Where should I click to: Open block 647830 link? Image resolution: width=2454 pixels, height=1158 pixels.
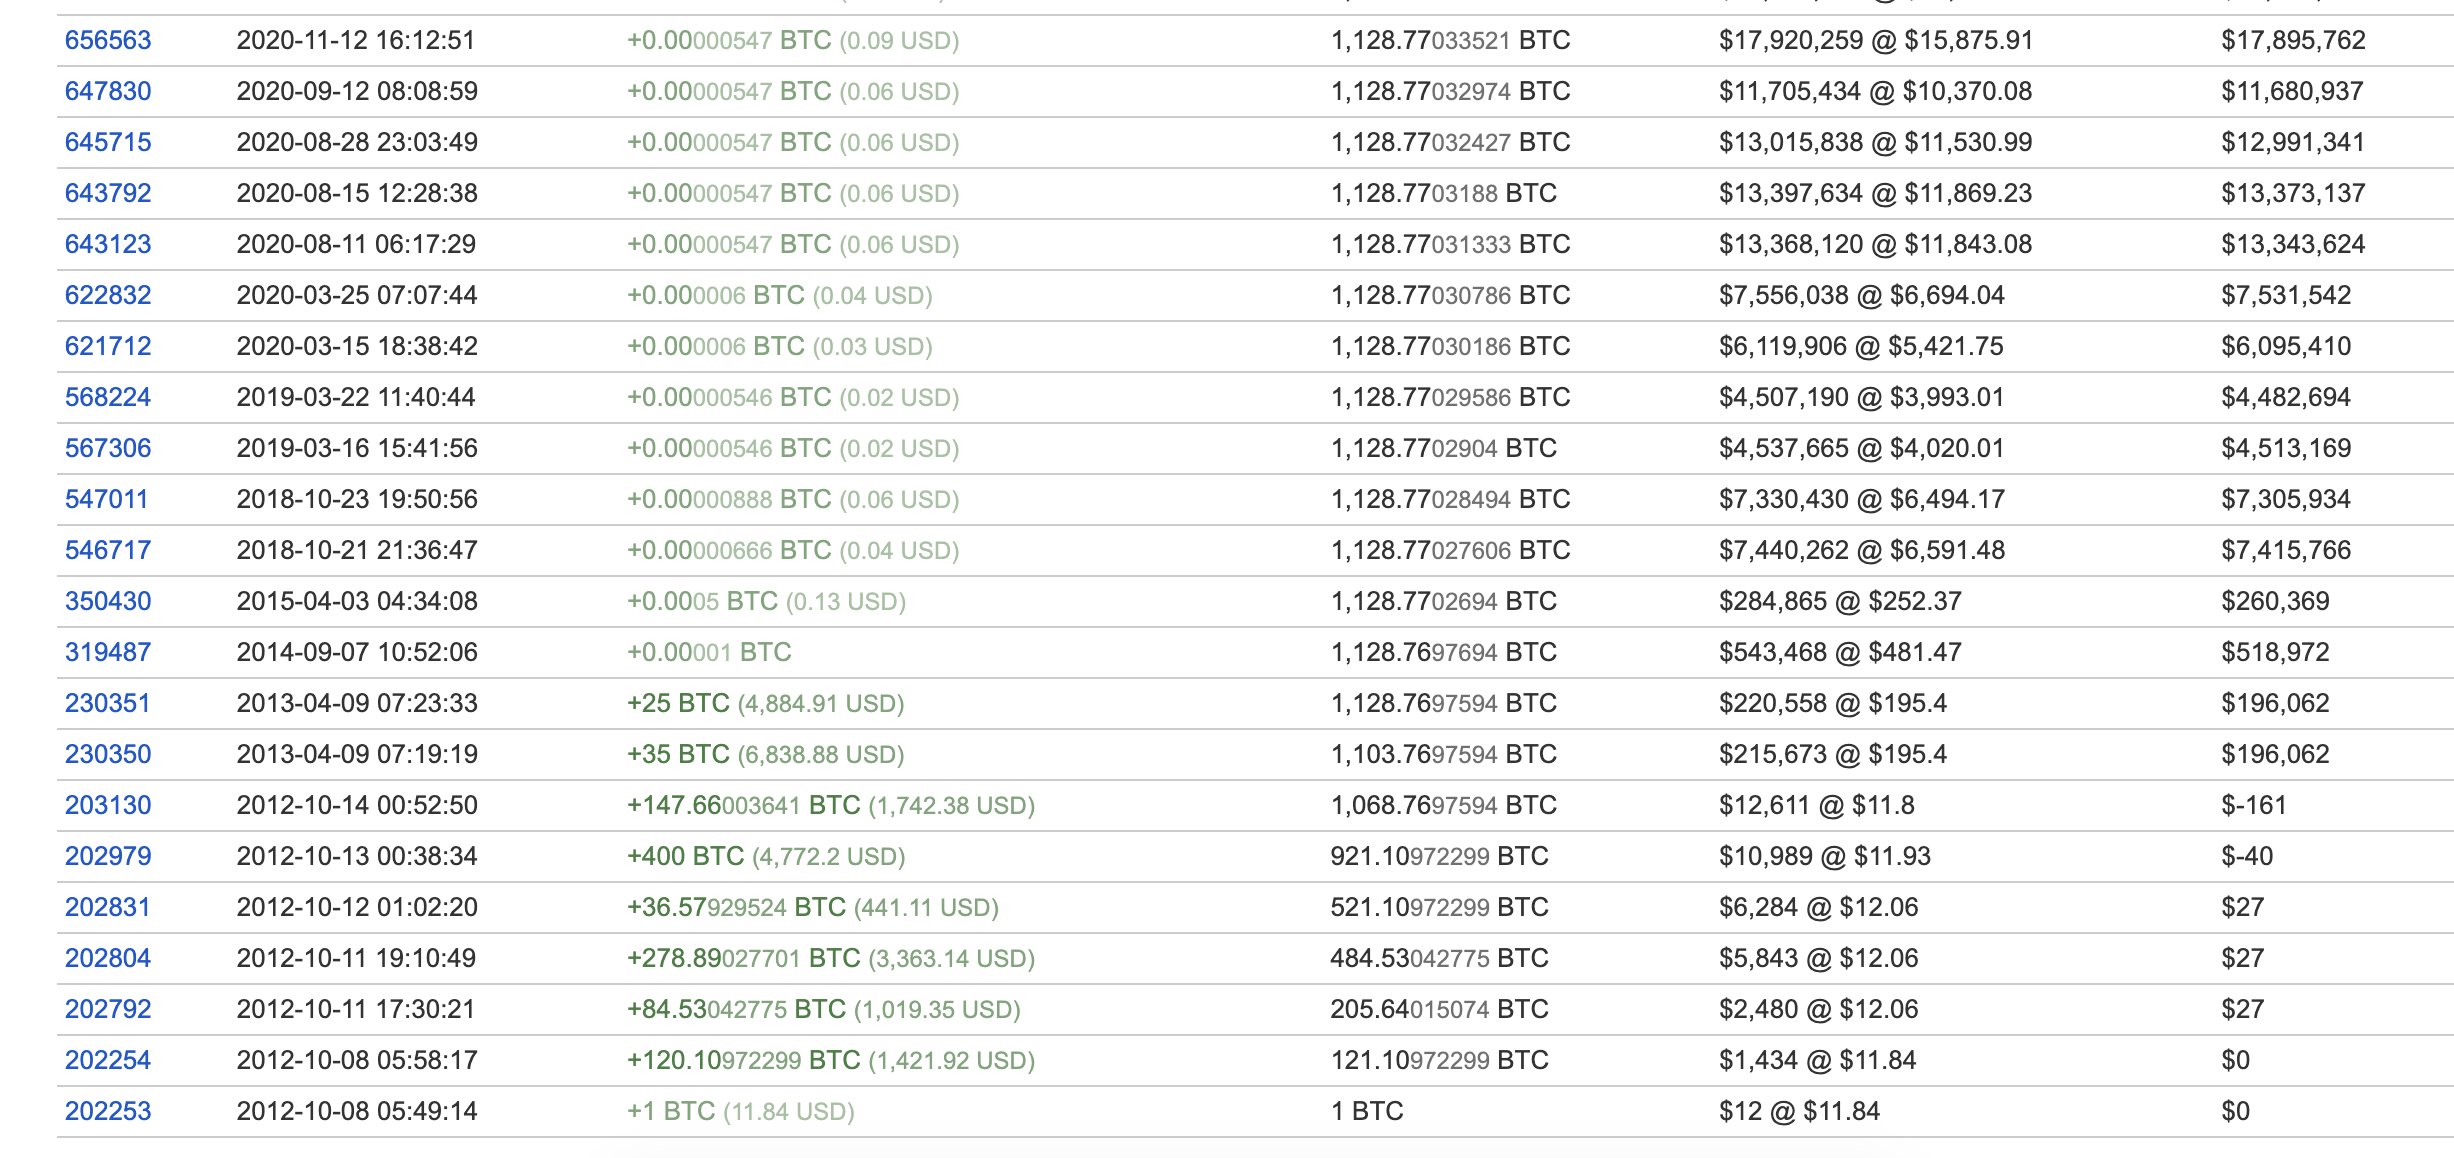(x=108, y=92)
